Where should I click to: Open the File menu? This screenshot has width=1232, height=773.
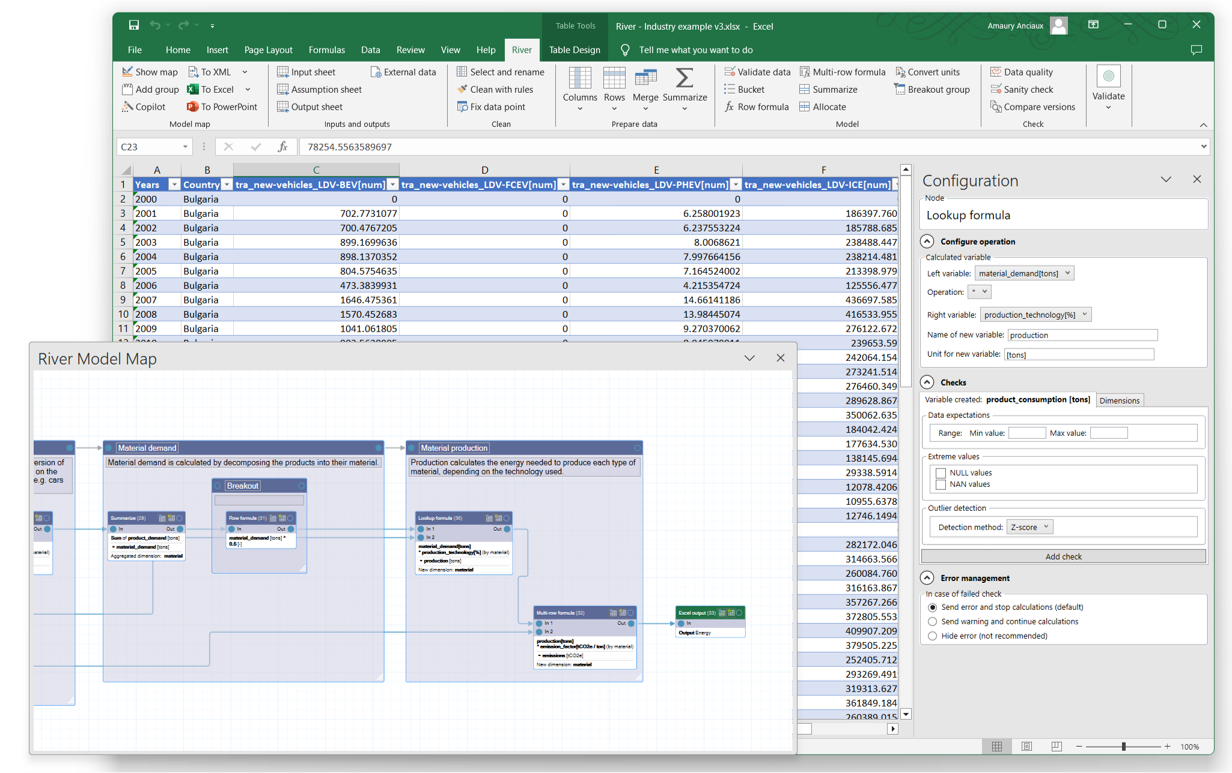pos(134,49)
